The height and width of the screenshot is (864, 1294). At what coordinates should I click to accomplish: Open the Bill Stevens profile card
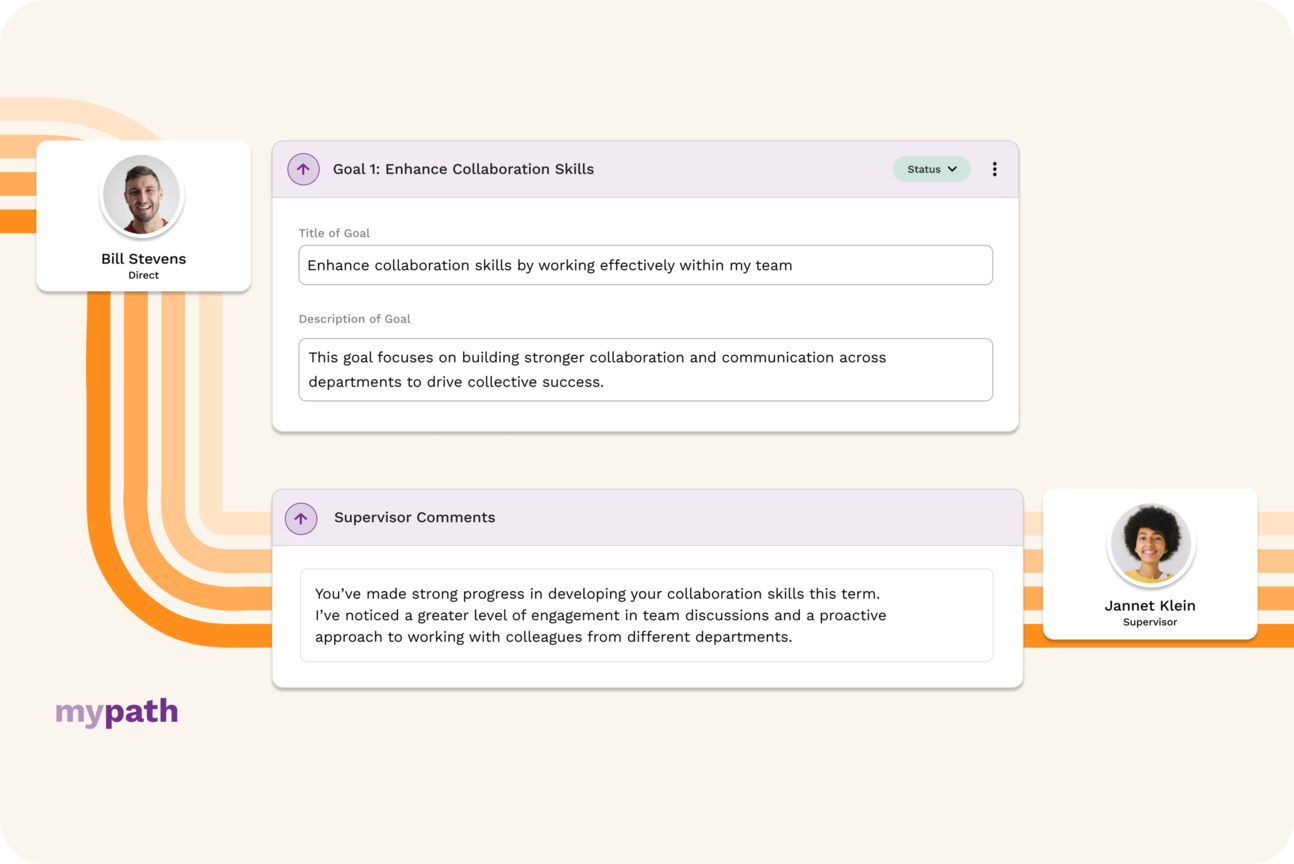143,216
